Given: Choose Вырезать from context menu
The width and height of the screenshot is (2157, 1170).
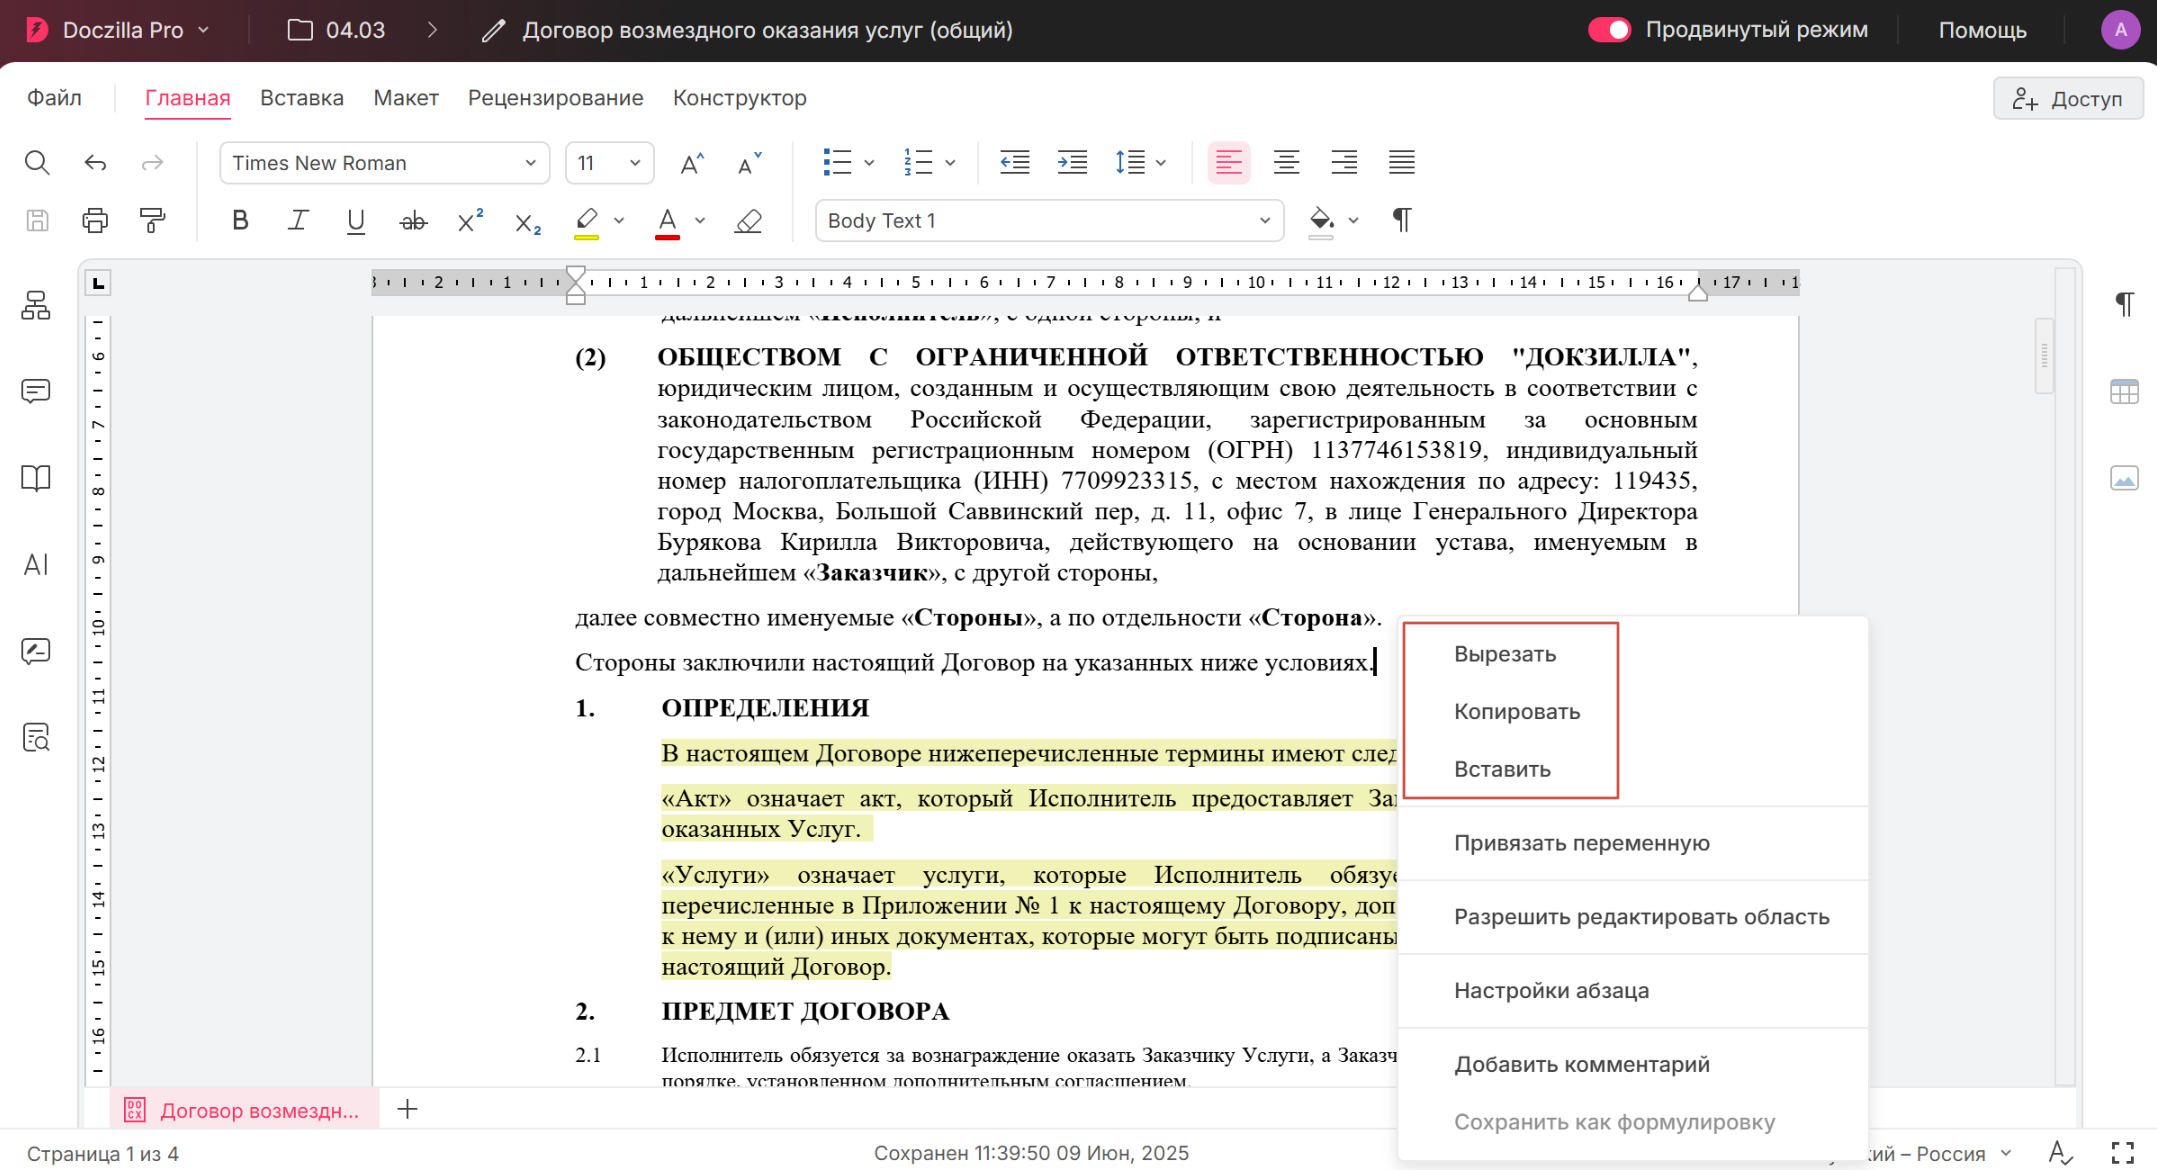Looking at the screenshot, I should tap(1505, 654).
